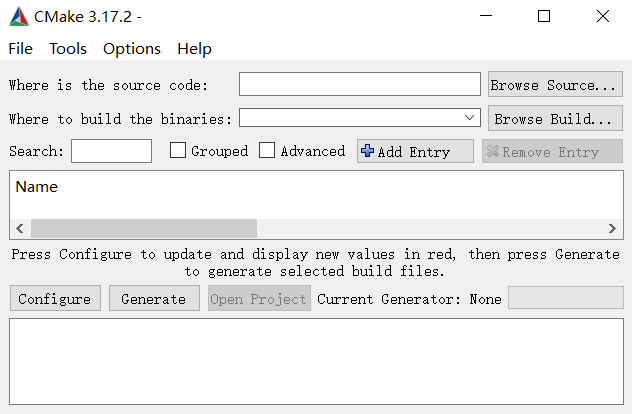Click Browse Build button
Viewport: 632px width, 414px height.
[555, 119]
